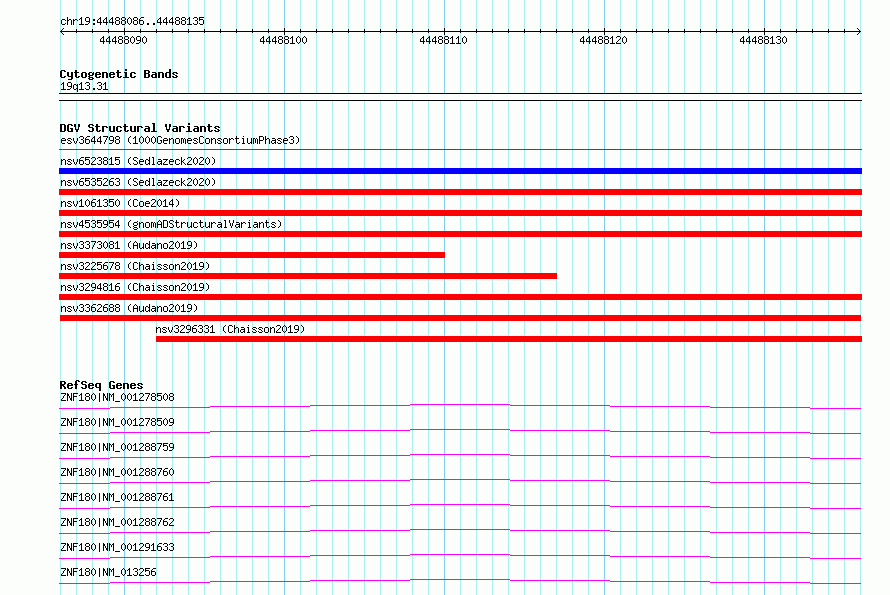Screen dimensions: 890x595
Task: Click the chr19:44488086..44488135 coordinate label
Action: coord(132,21)
